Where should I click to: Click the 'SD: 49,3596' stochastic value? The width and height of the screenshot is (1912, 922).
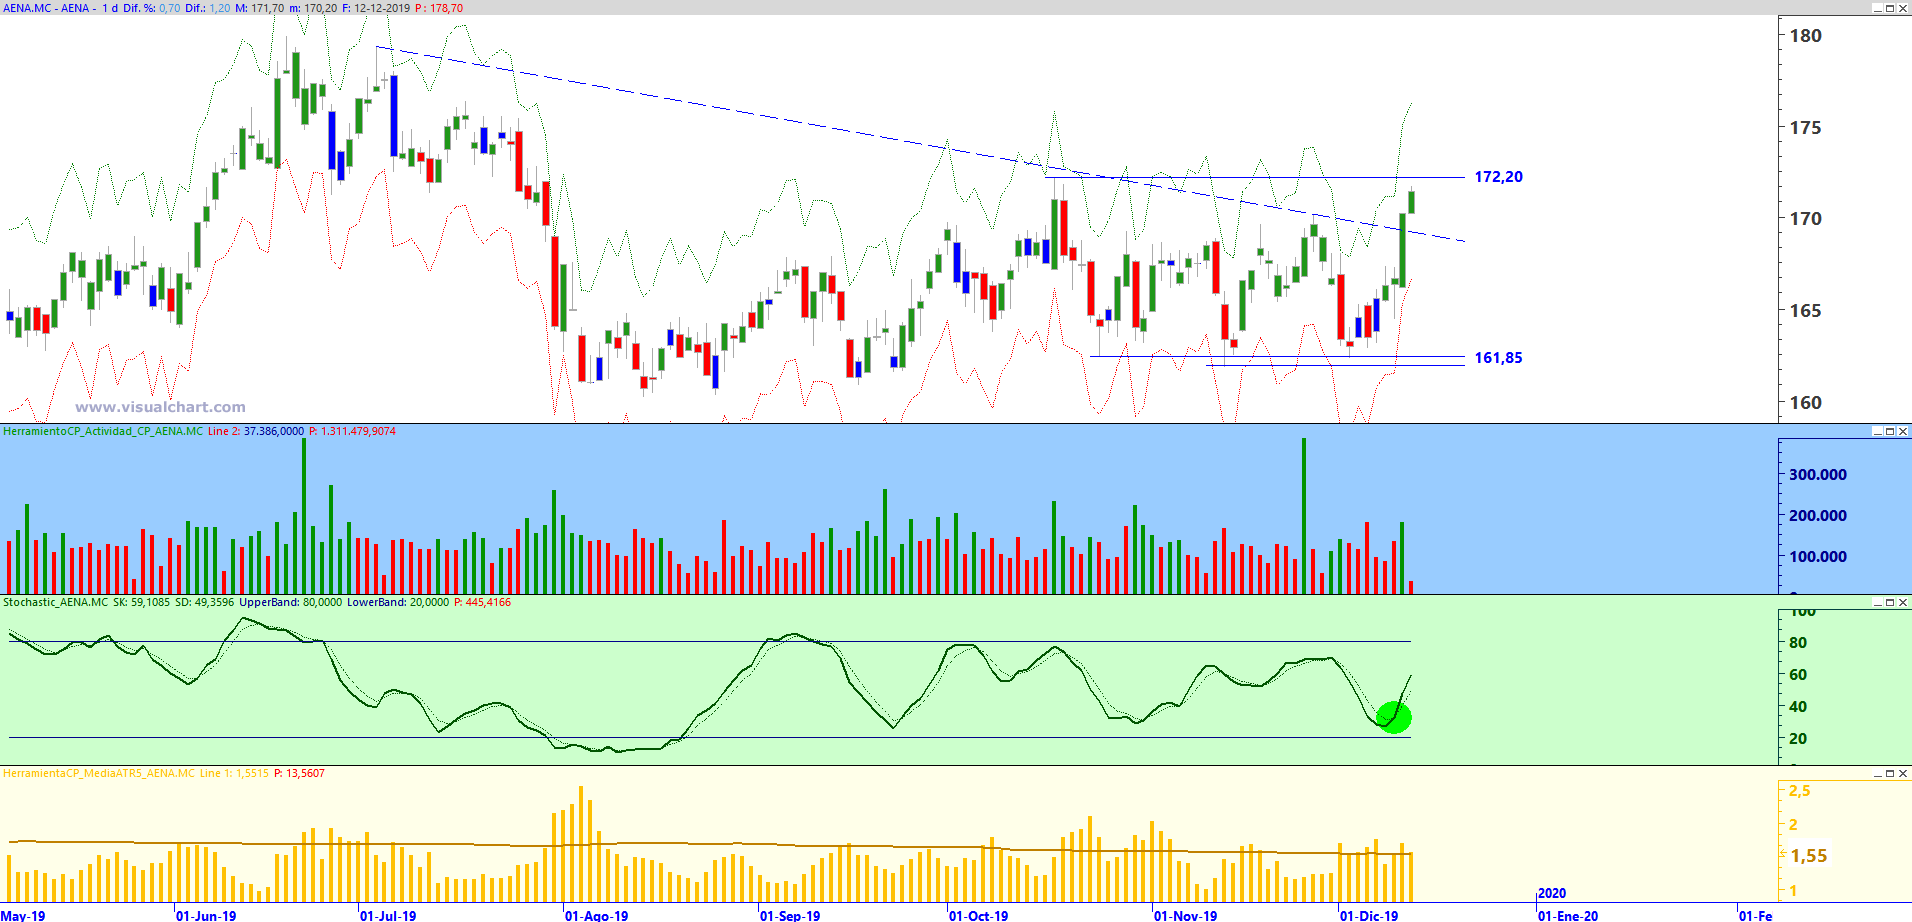point(204,602)
